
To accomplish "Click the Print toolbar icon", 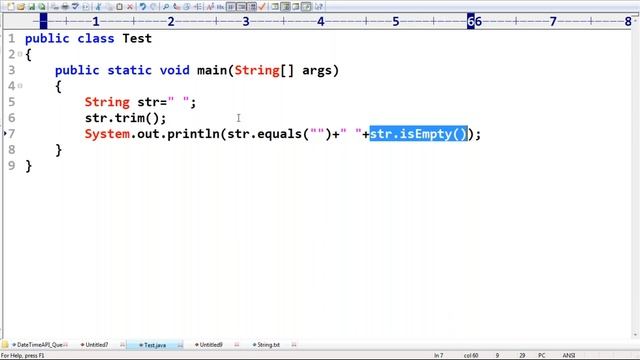I will (65, 7).
